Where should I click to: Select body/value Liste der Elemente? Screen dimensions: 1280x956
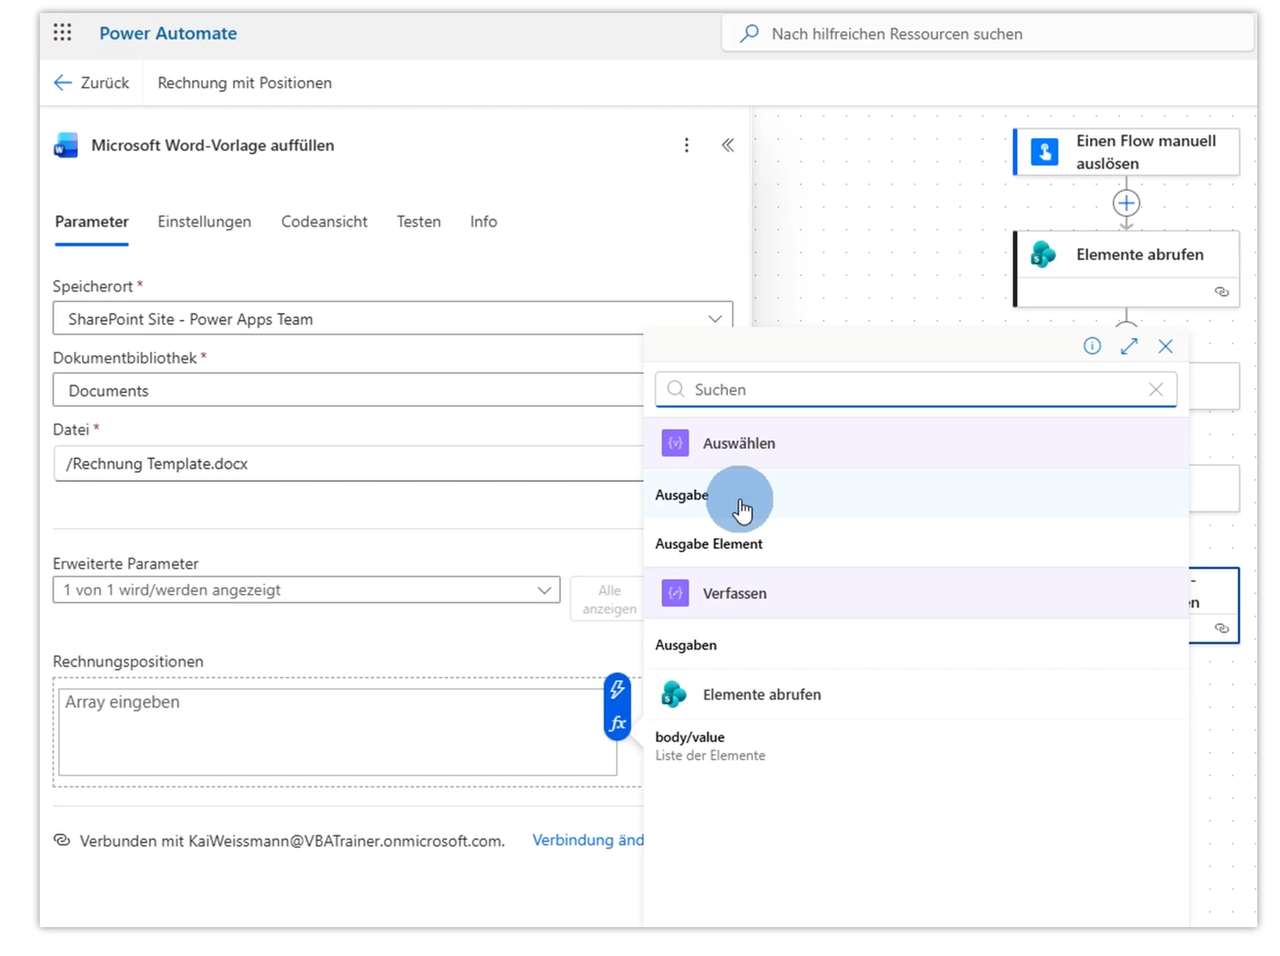coord(916,746)
